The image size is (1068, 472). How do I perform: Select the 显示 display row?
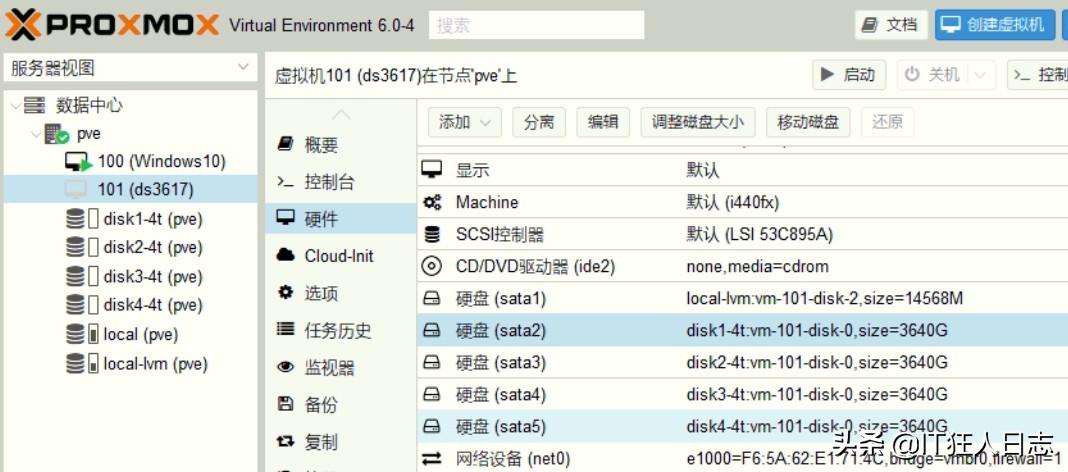tap(742, 170)
